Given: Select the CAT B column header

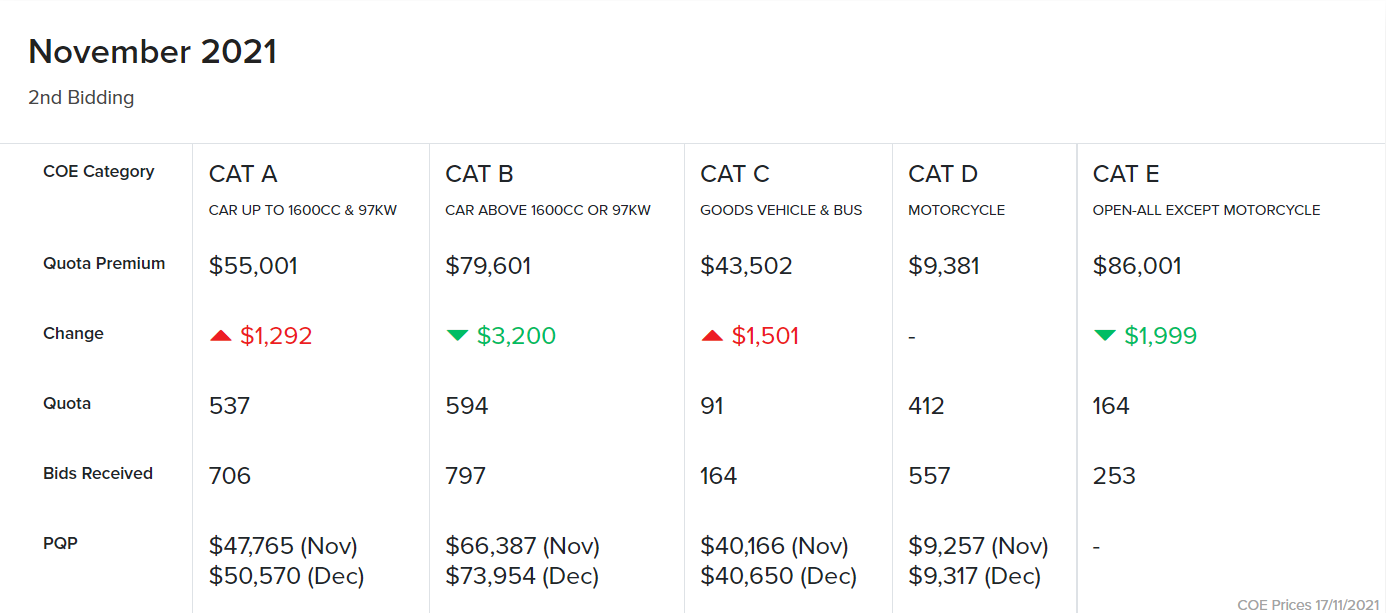Looking at the screenshot, I should [x=479, y=174].
